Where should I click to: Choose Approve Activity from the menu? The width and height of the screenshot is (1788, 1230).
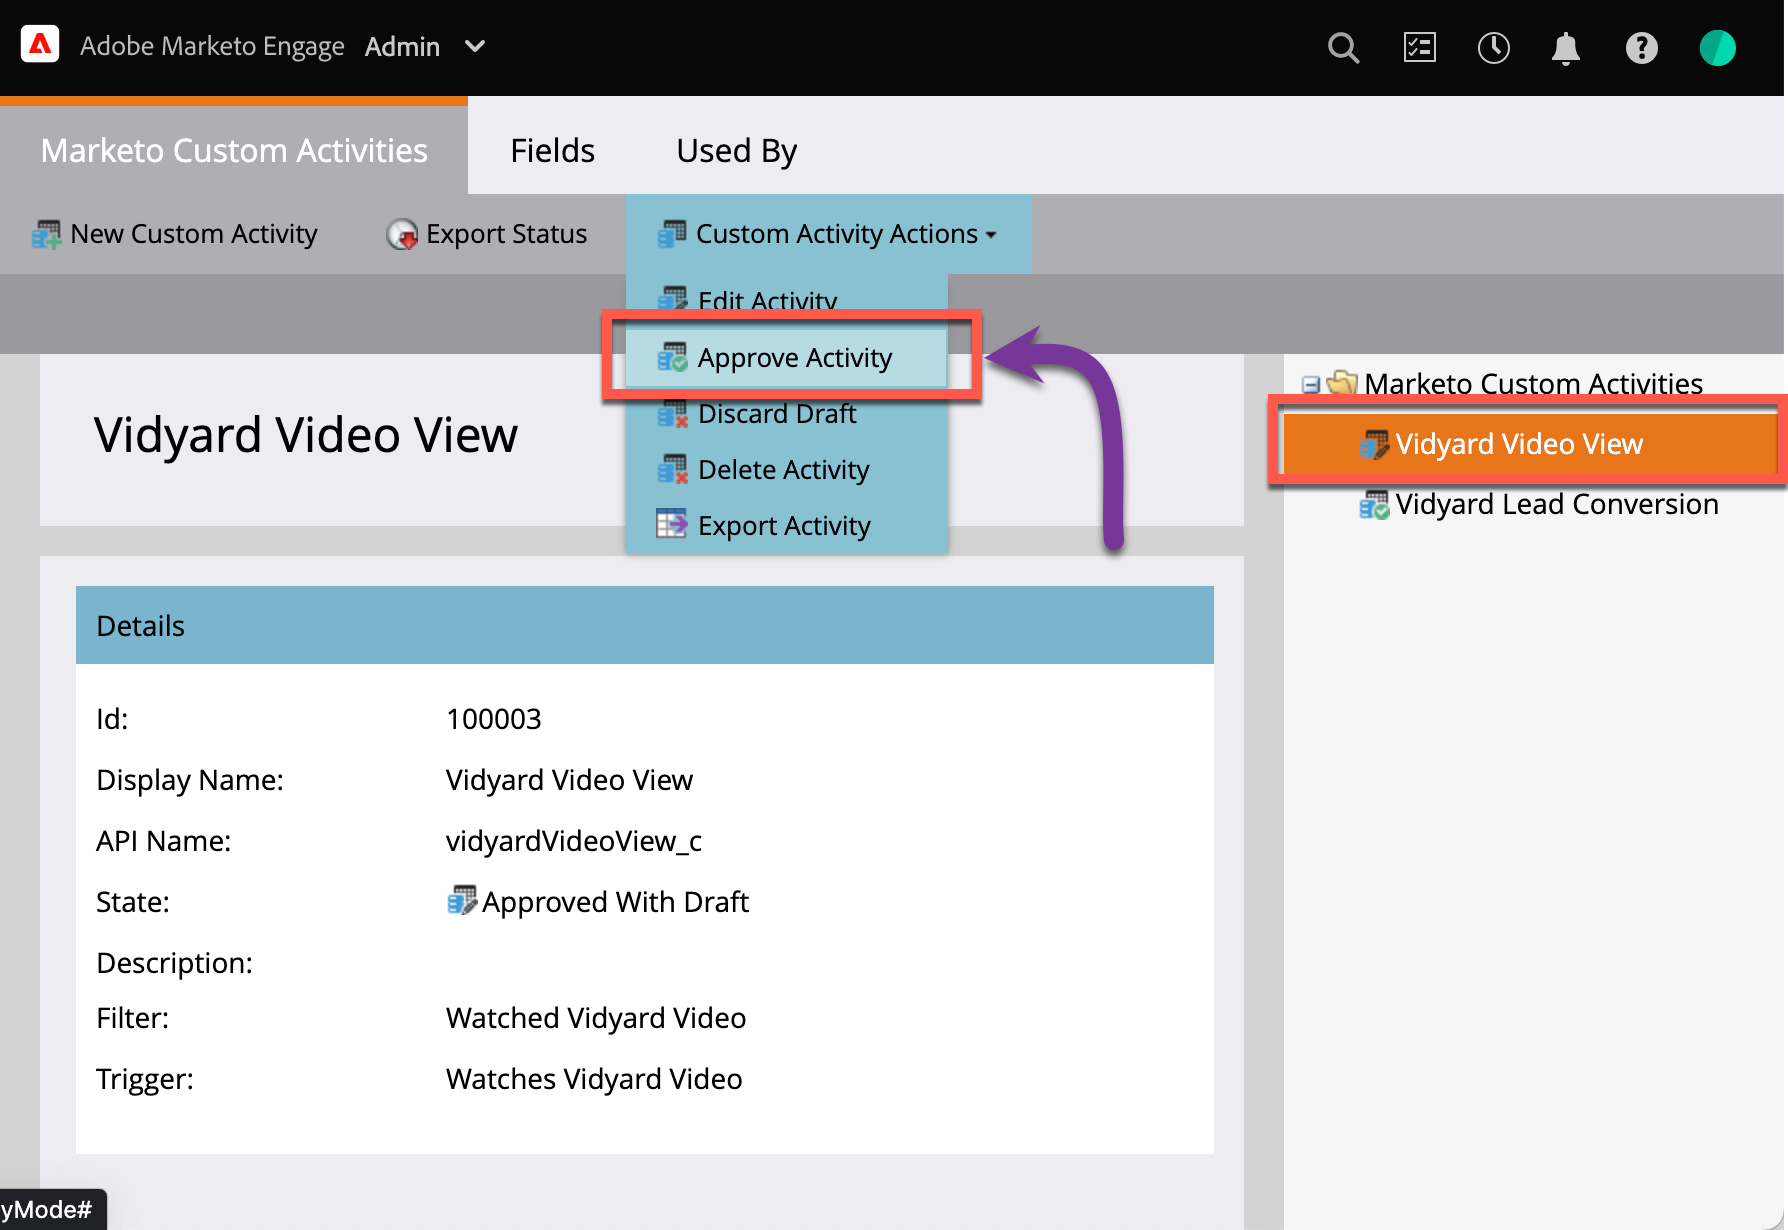[x=787, y=357]
